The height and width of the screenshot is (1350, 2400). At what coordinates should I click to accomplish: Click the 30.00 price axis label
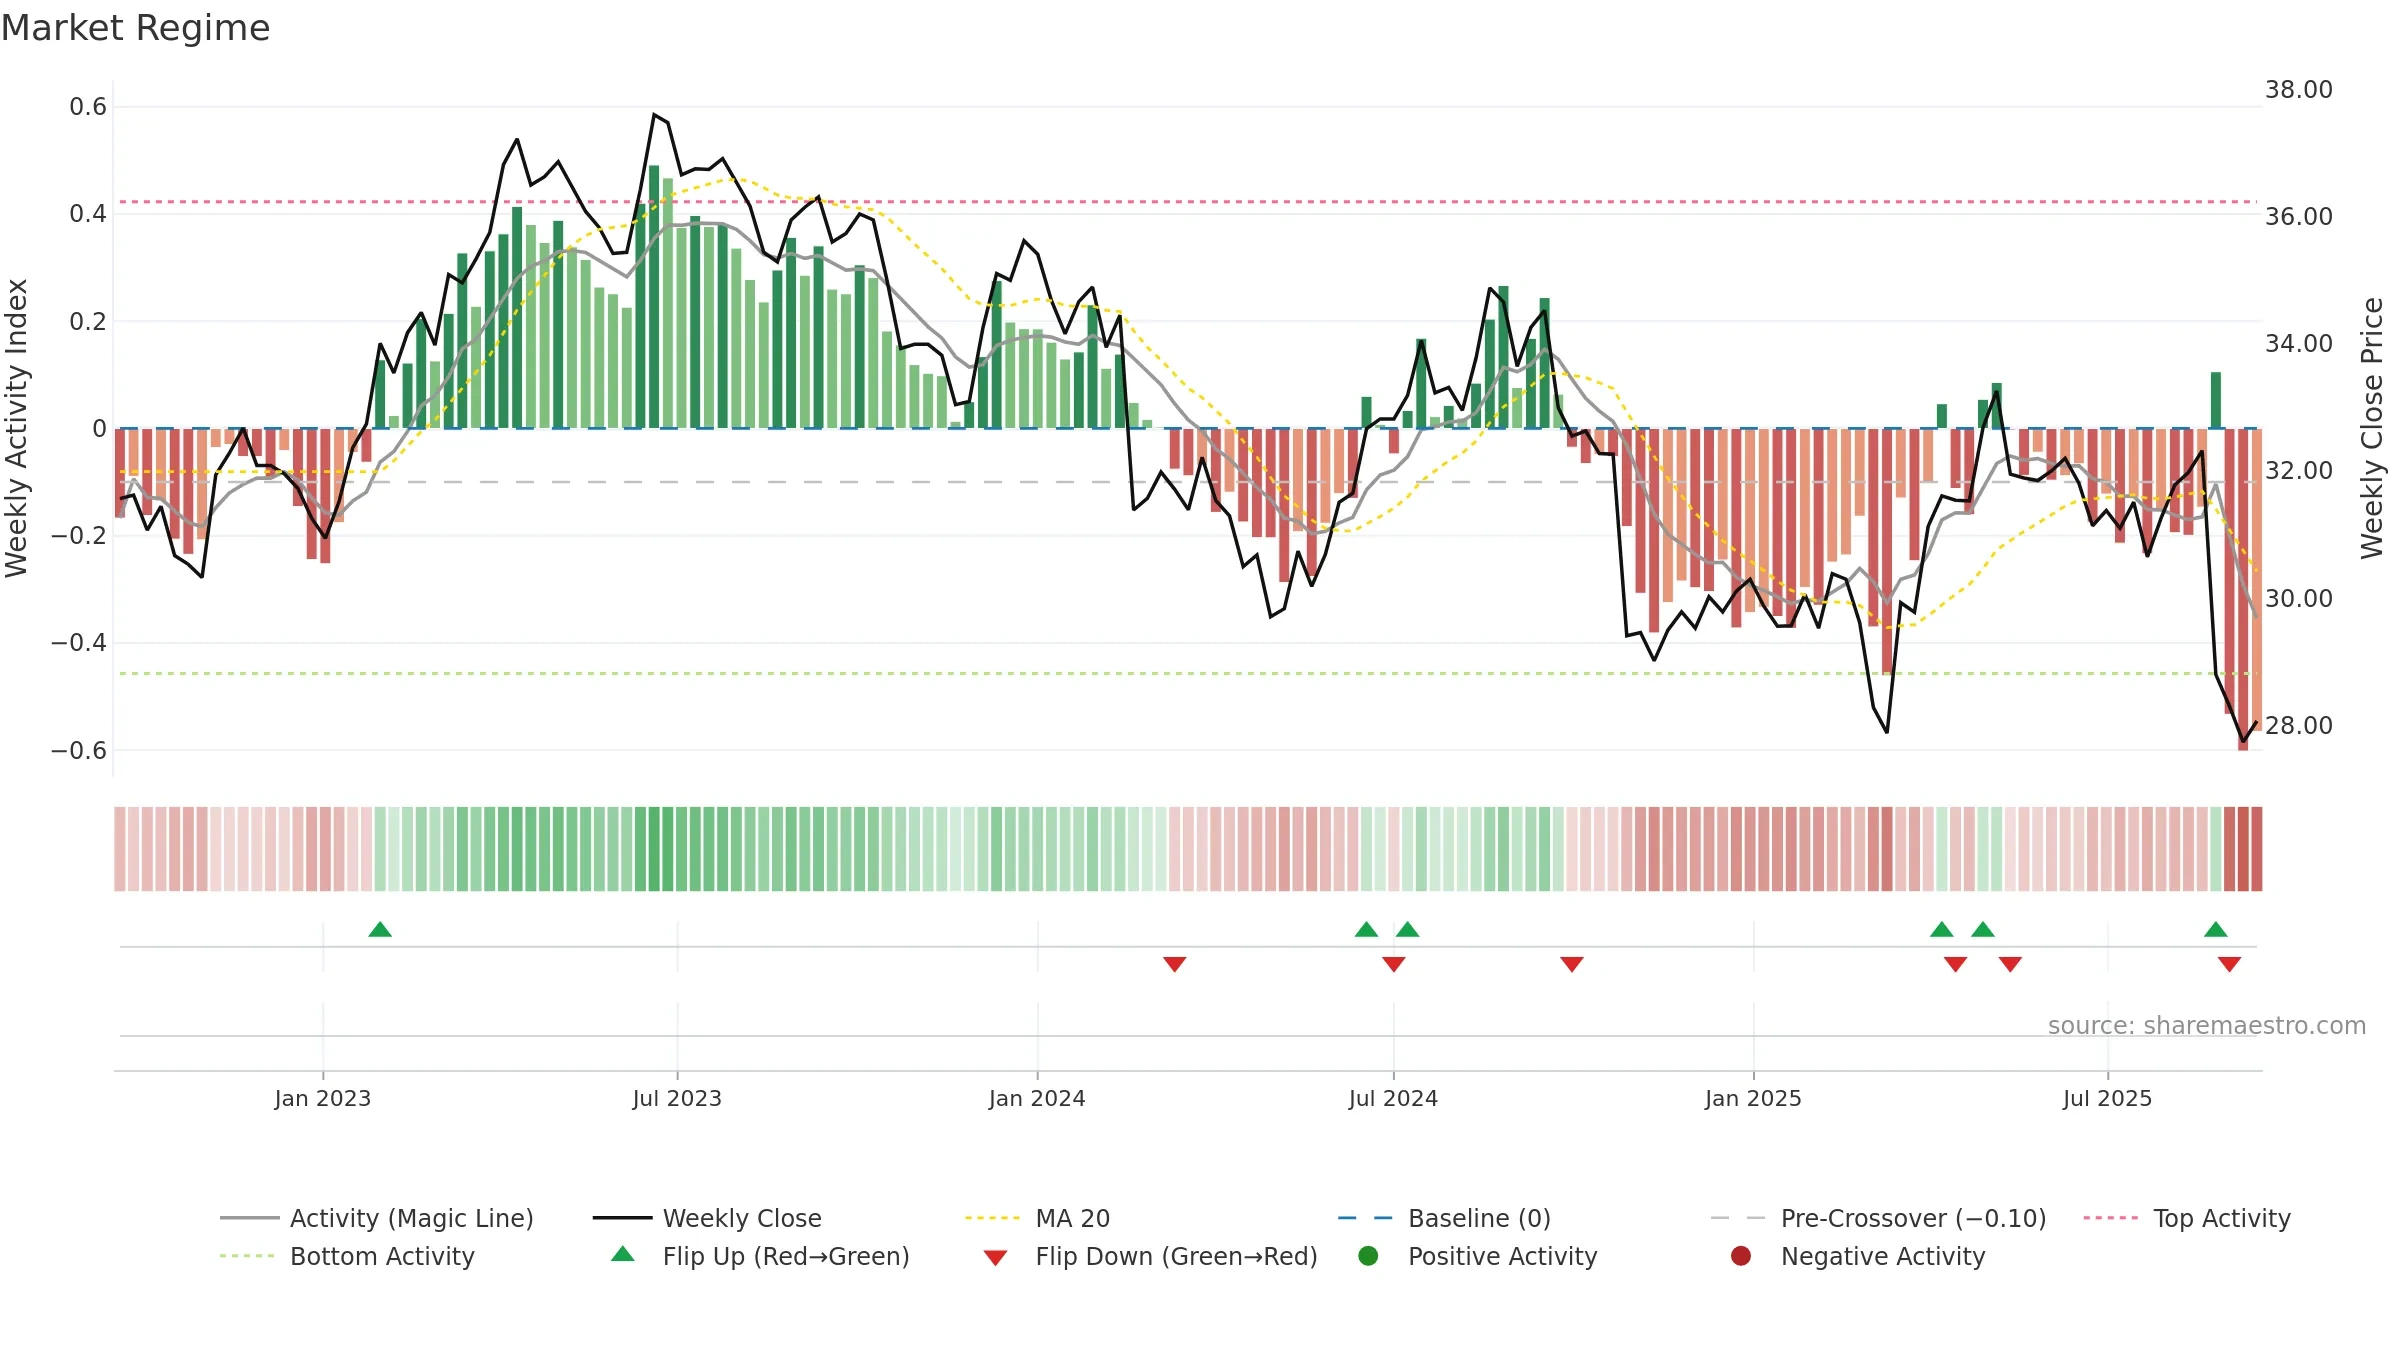[x=2299, y=599]
